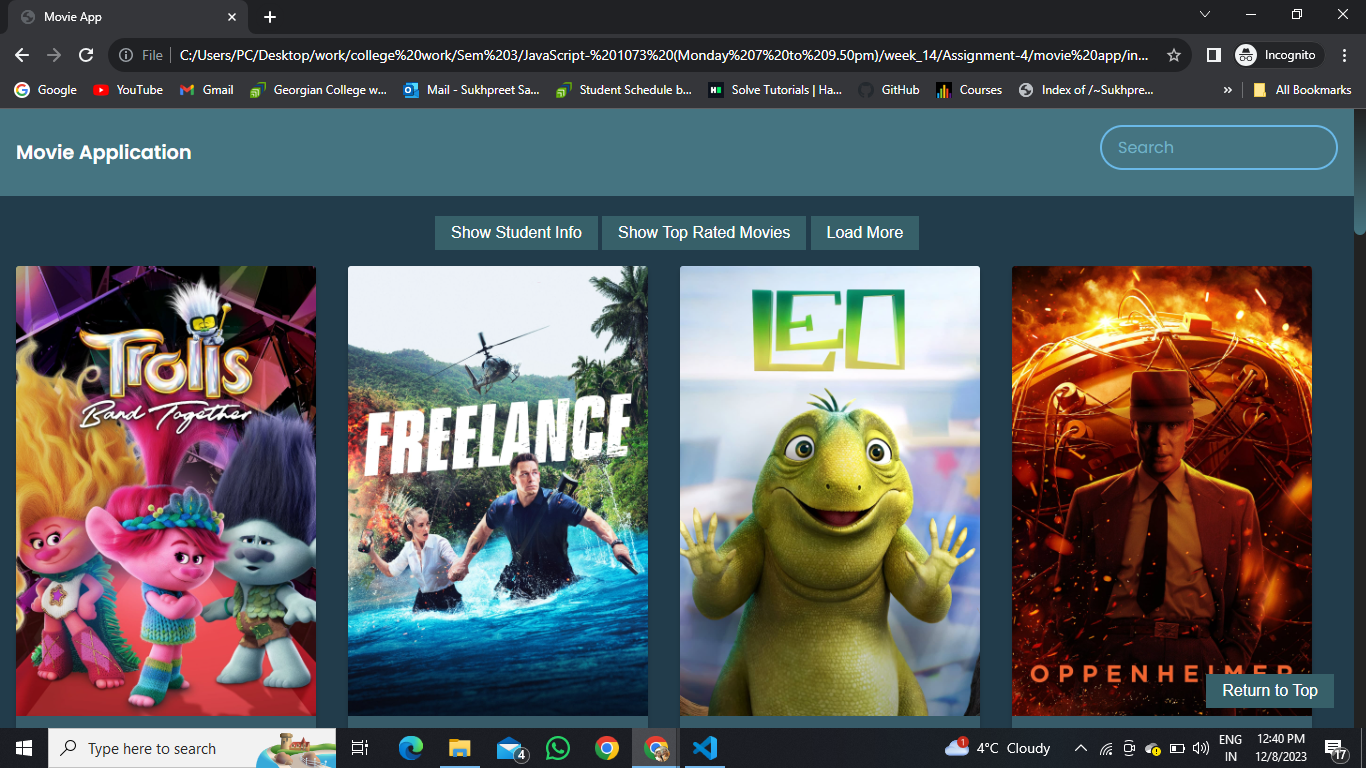The image size is (1366, 768).
Task: Open the YouTube bookmark
Action: point(128,90)
